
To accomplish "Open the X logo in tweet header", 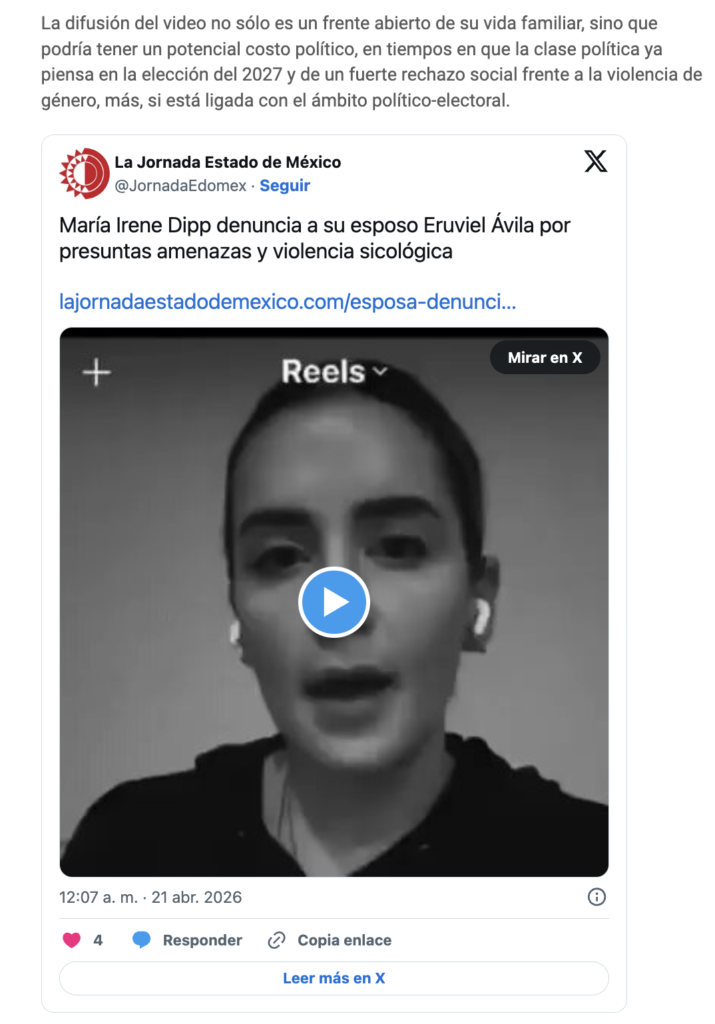I will pos(595,161).
